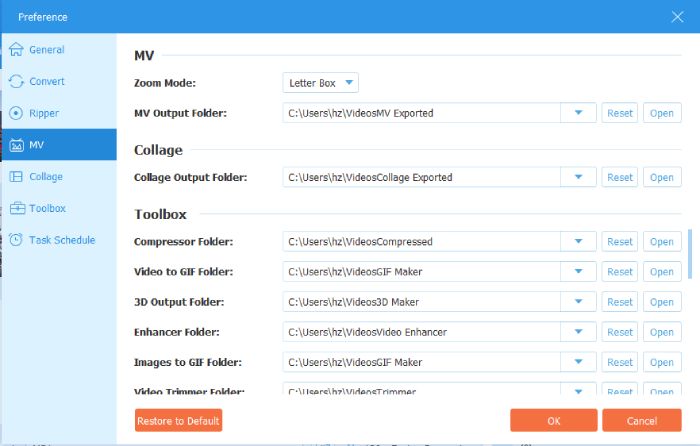Click the "Preference" title text
This screenshot has height=446, width=700.
click(43, 17)
